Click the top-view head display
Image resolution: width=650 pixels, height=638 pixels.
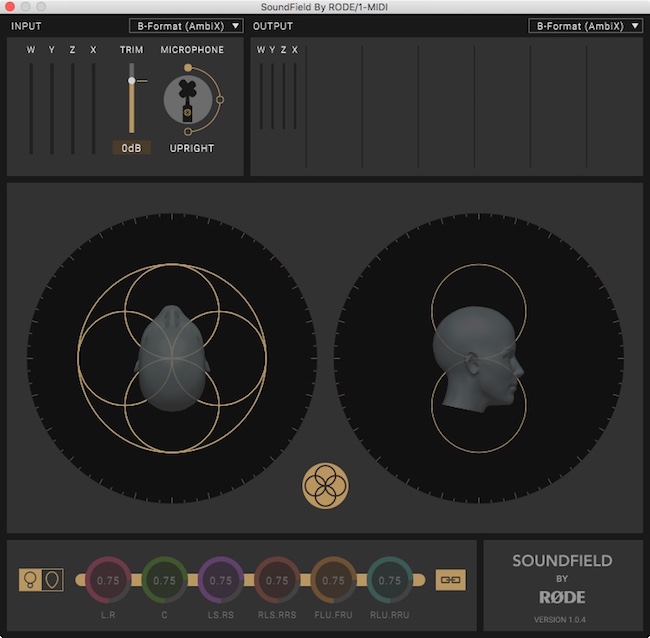click(x=172, y=358)
